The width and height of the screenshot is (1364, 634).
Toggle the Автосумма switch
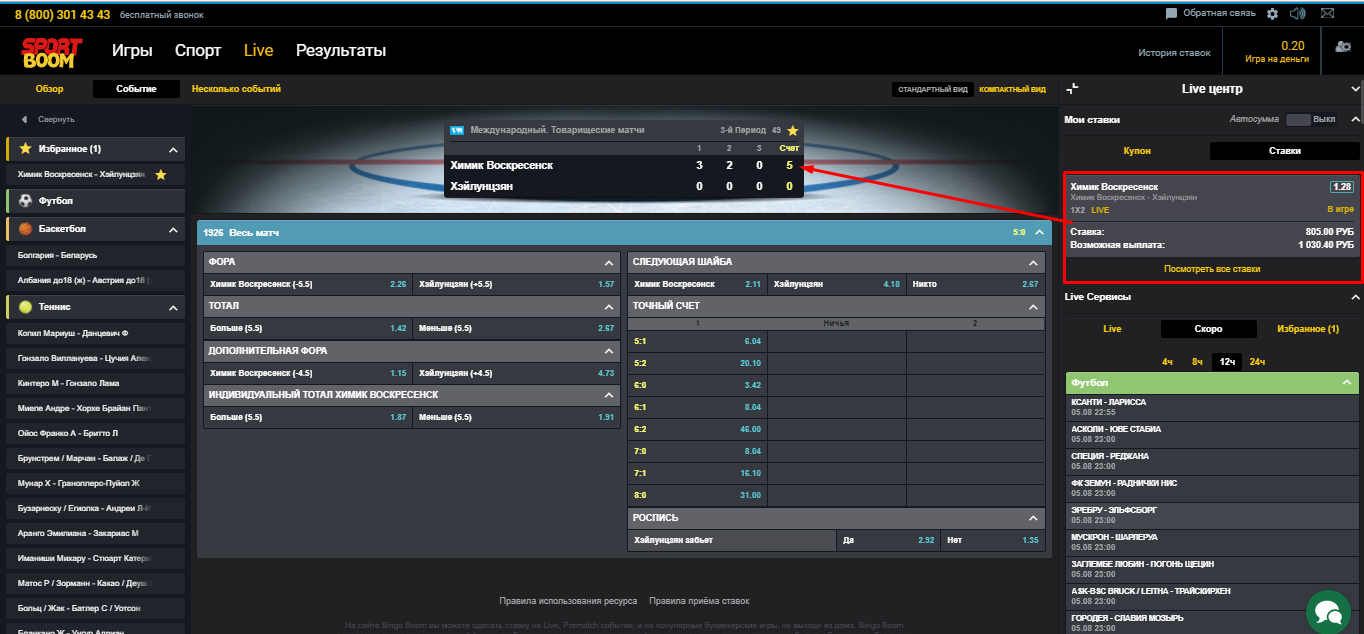[x=1297, y=119]
